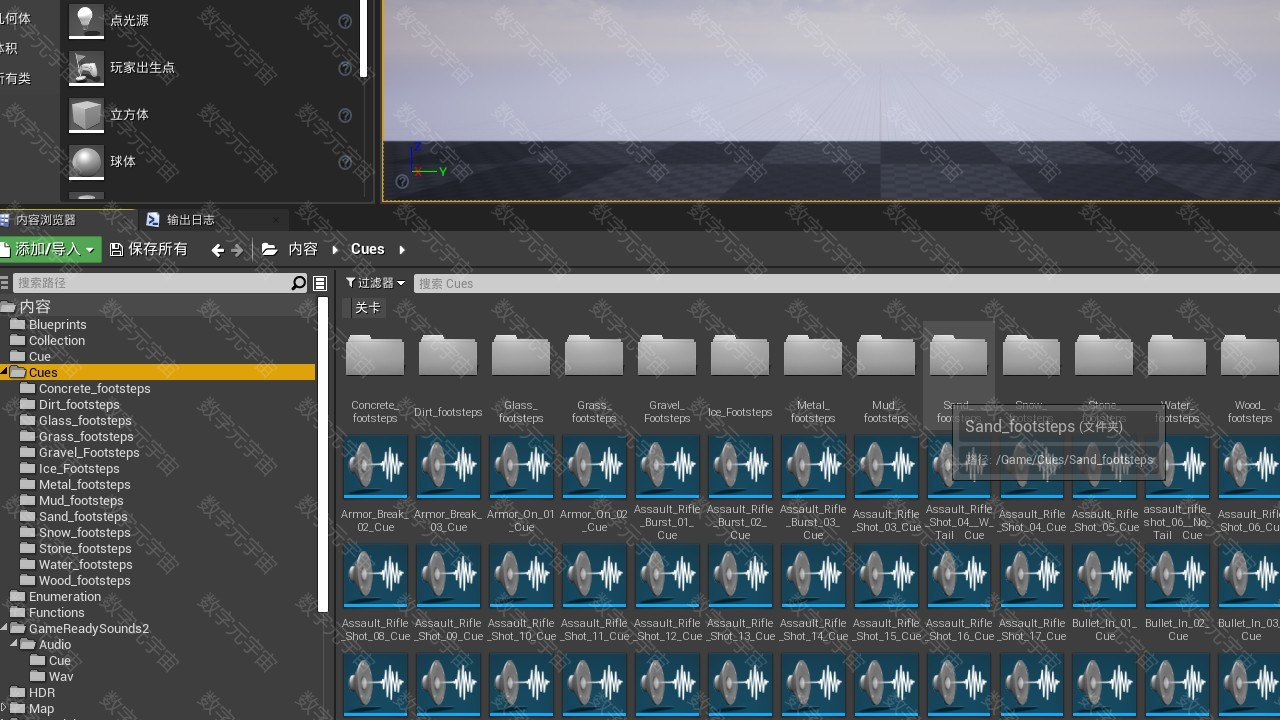The width and height of the screenshot is (1280, 720).
Task: Click the back navigation arrow in content browser
Action: click(217, 250)
